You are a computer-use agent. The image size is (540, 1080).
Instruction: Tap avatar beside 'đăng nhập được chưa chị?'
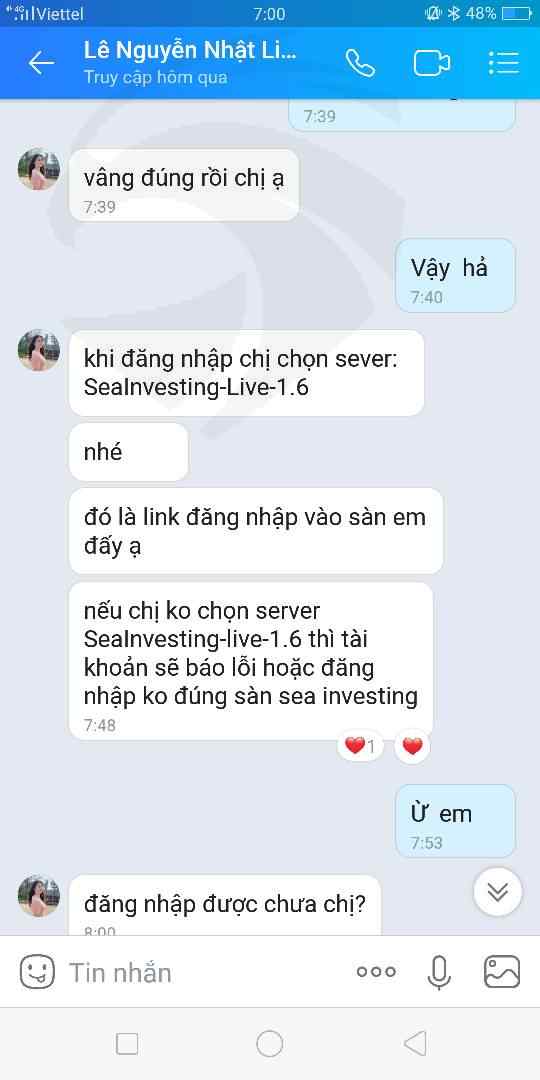[x=39, y=896]
